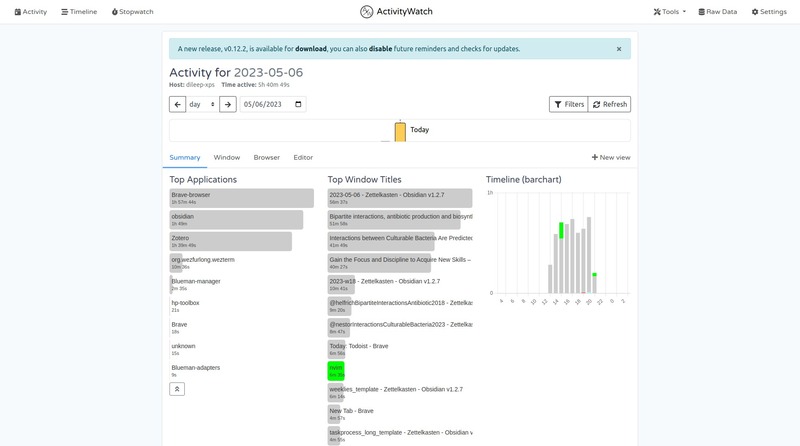The image size is (800, 446).
Task: Select obsidian application bar
Action: pyautogui.click(x=236, y=220)
